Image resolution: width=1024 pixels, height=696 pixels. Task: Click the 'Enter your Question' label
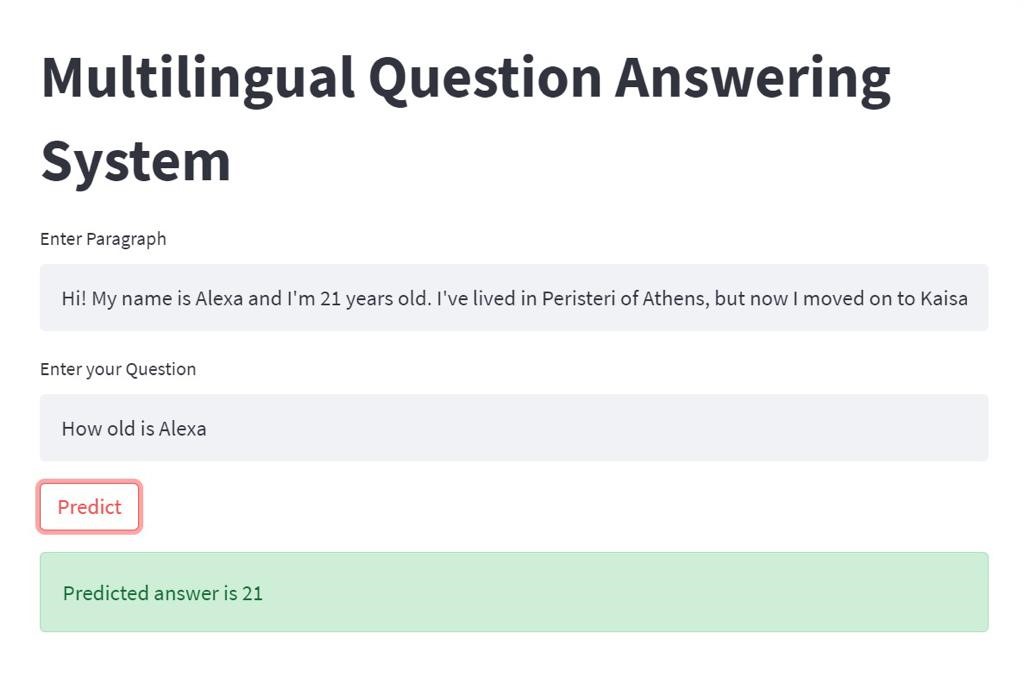117,369
